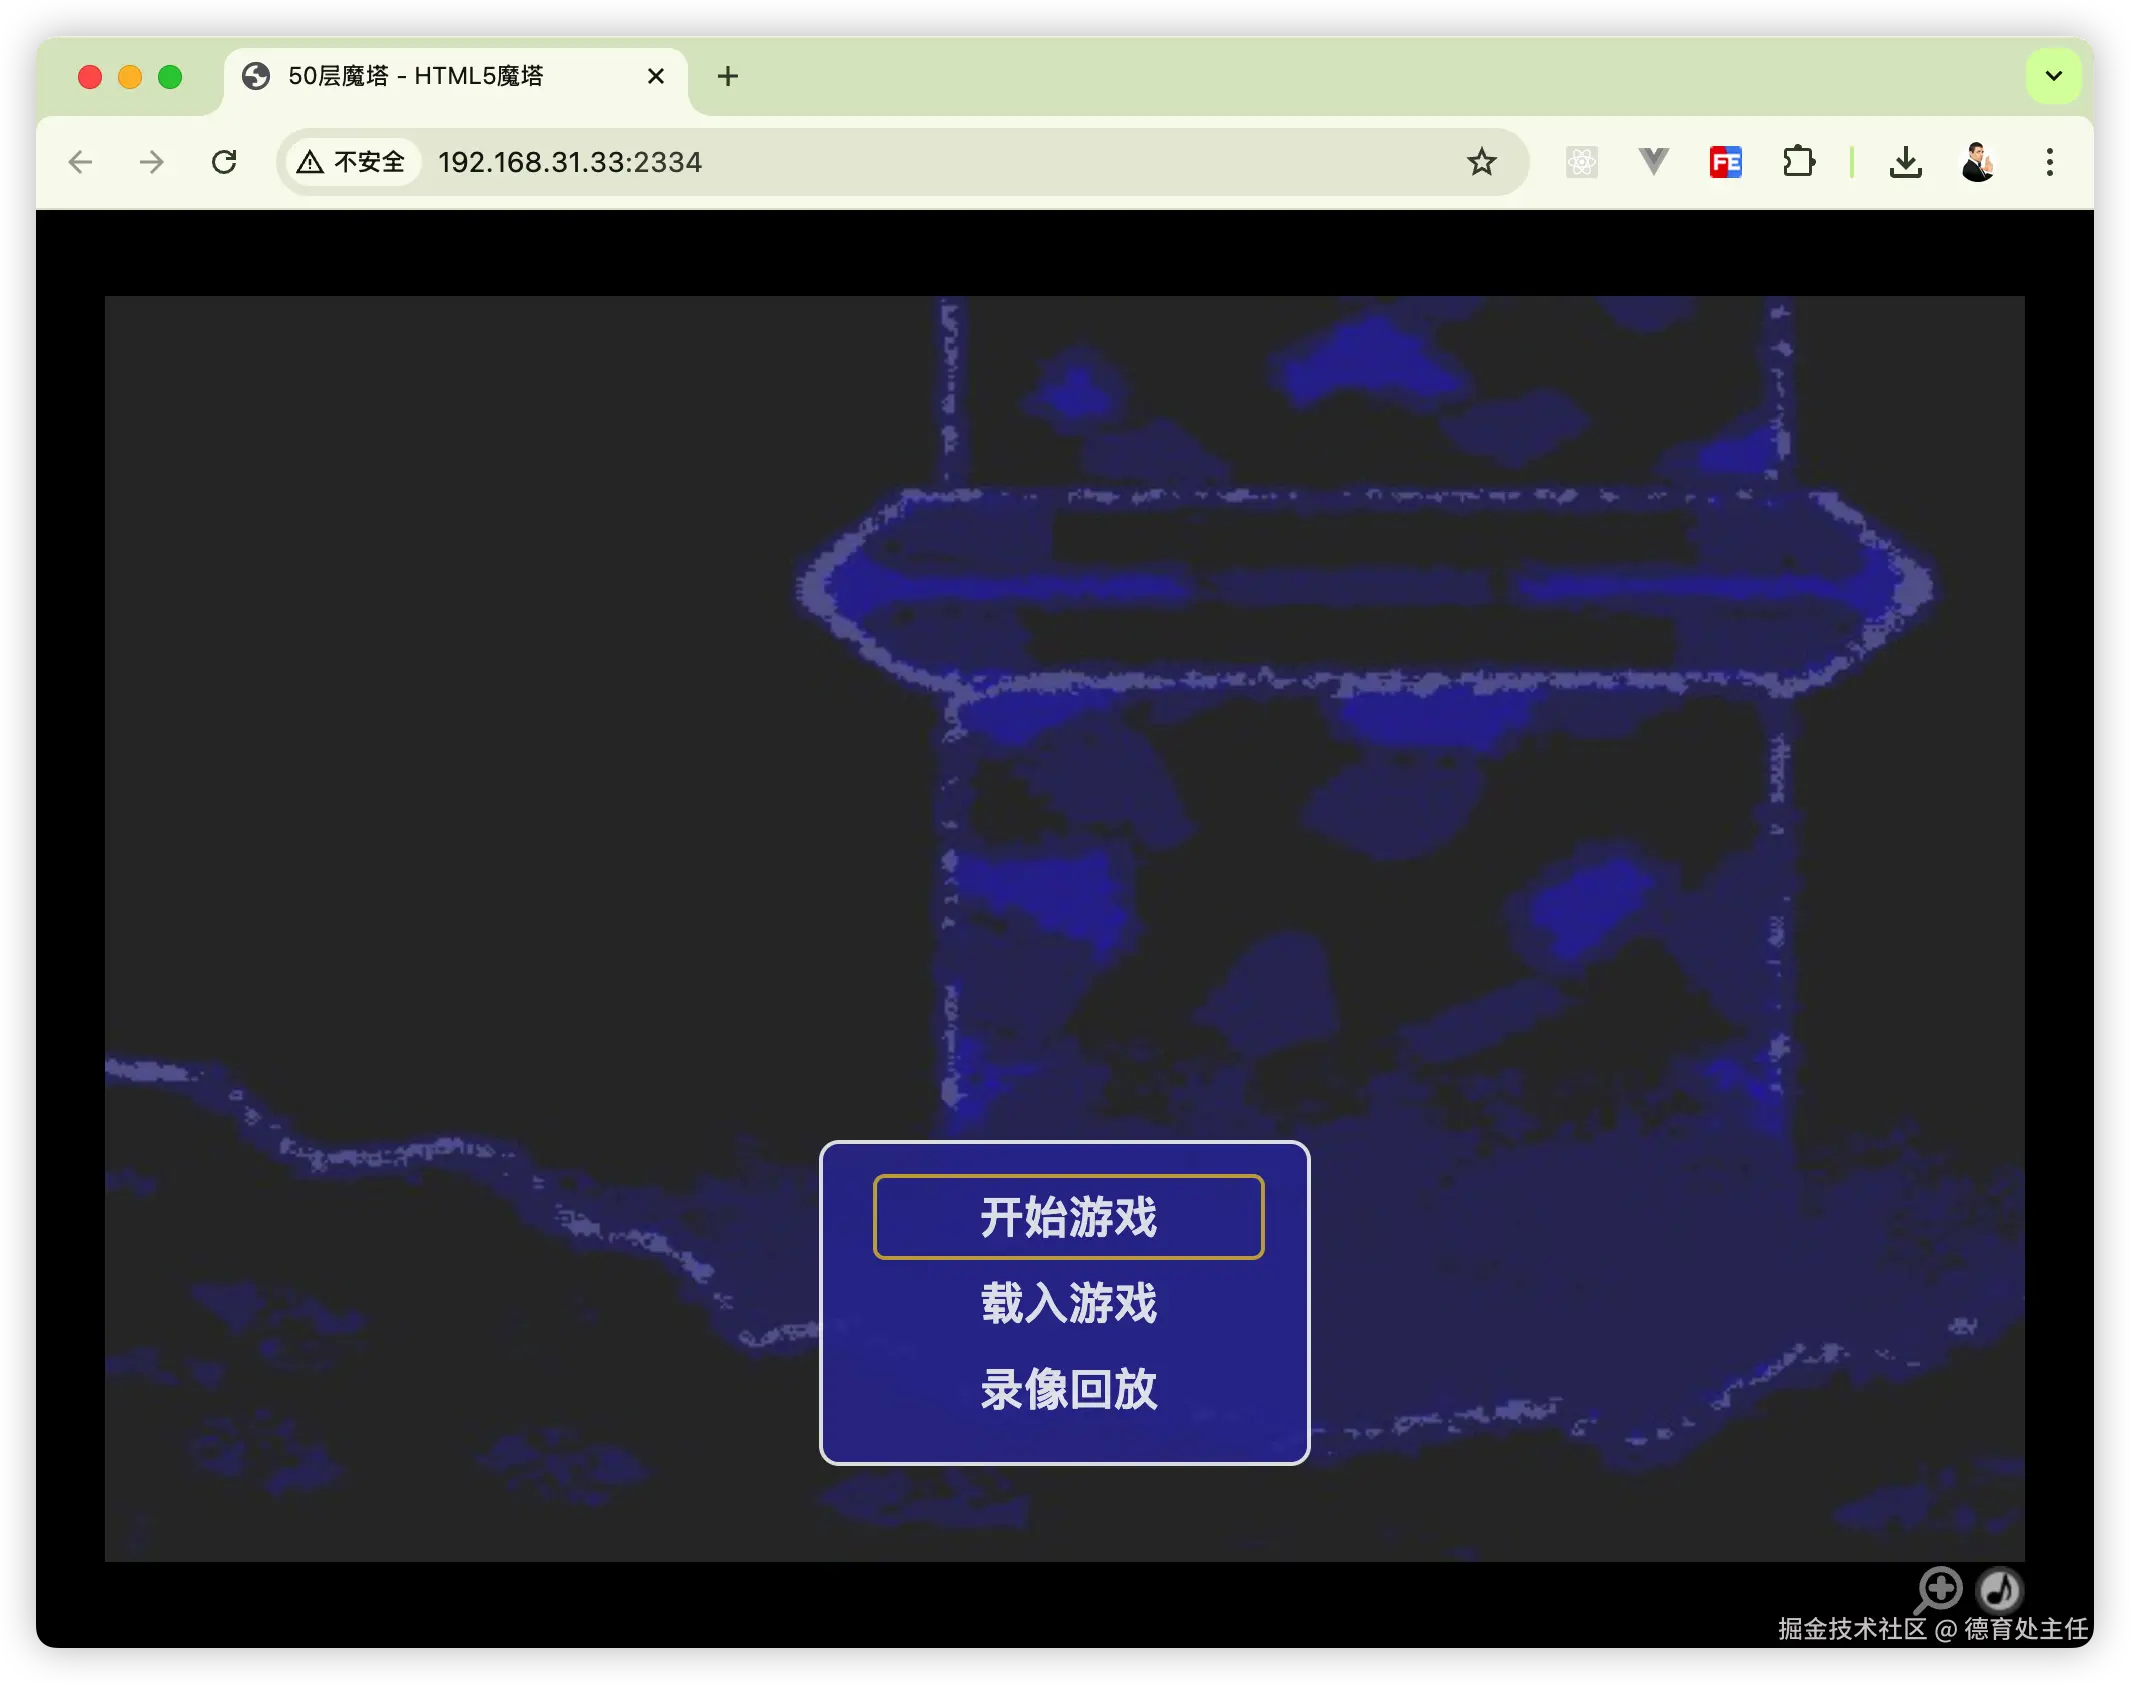The width and height of the screenshot is (2130, 1684).
Task: Click the React DevTools extension icon
Action: click(x=1582, y=162)
